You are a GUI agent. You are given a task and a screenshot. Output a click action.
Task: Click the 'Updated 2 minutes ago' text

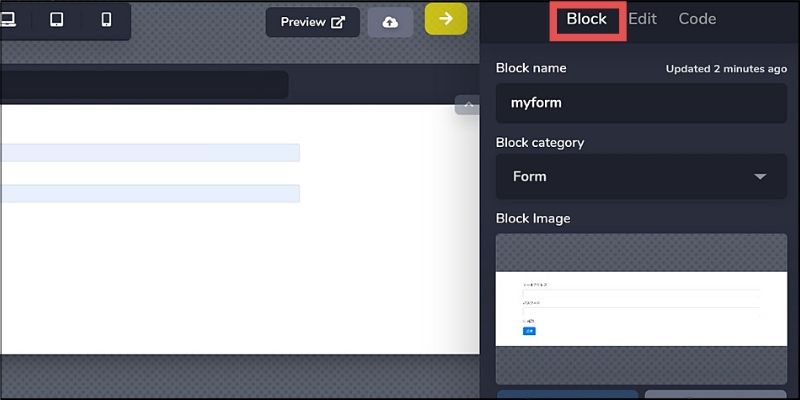[726, 69]
